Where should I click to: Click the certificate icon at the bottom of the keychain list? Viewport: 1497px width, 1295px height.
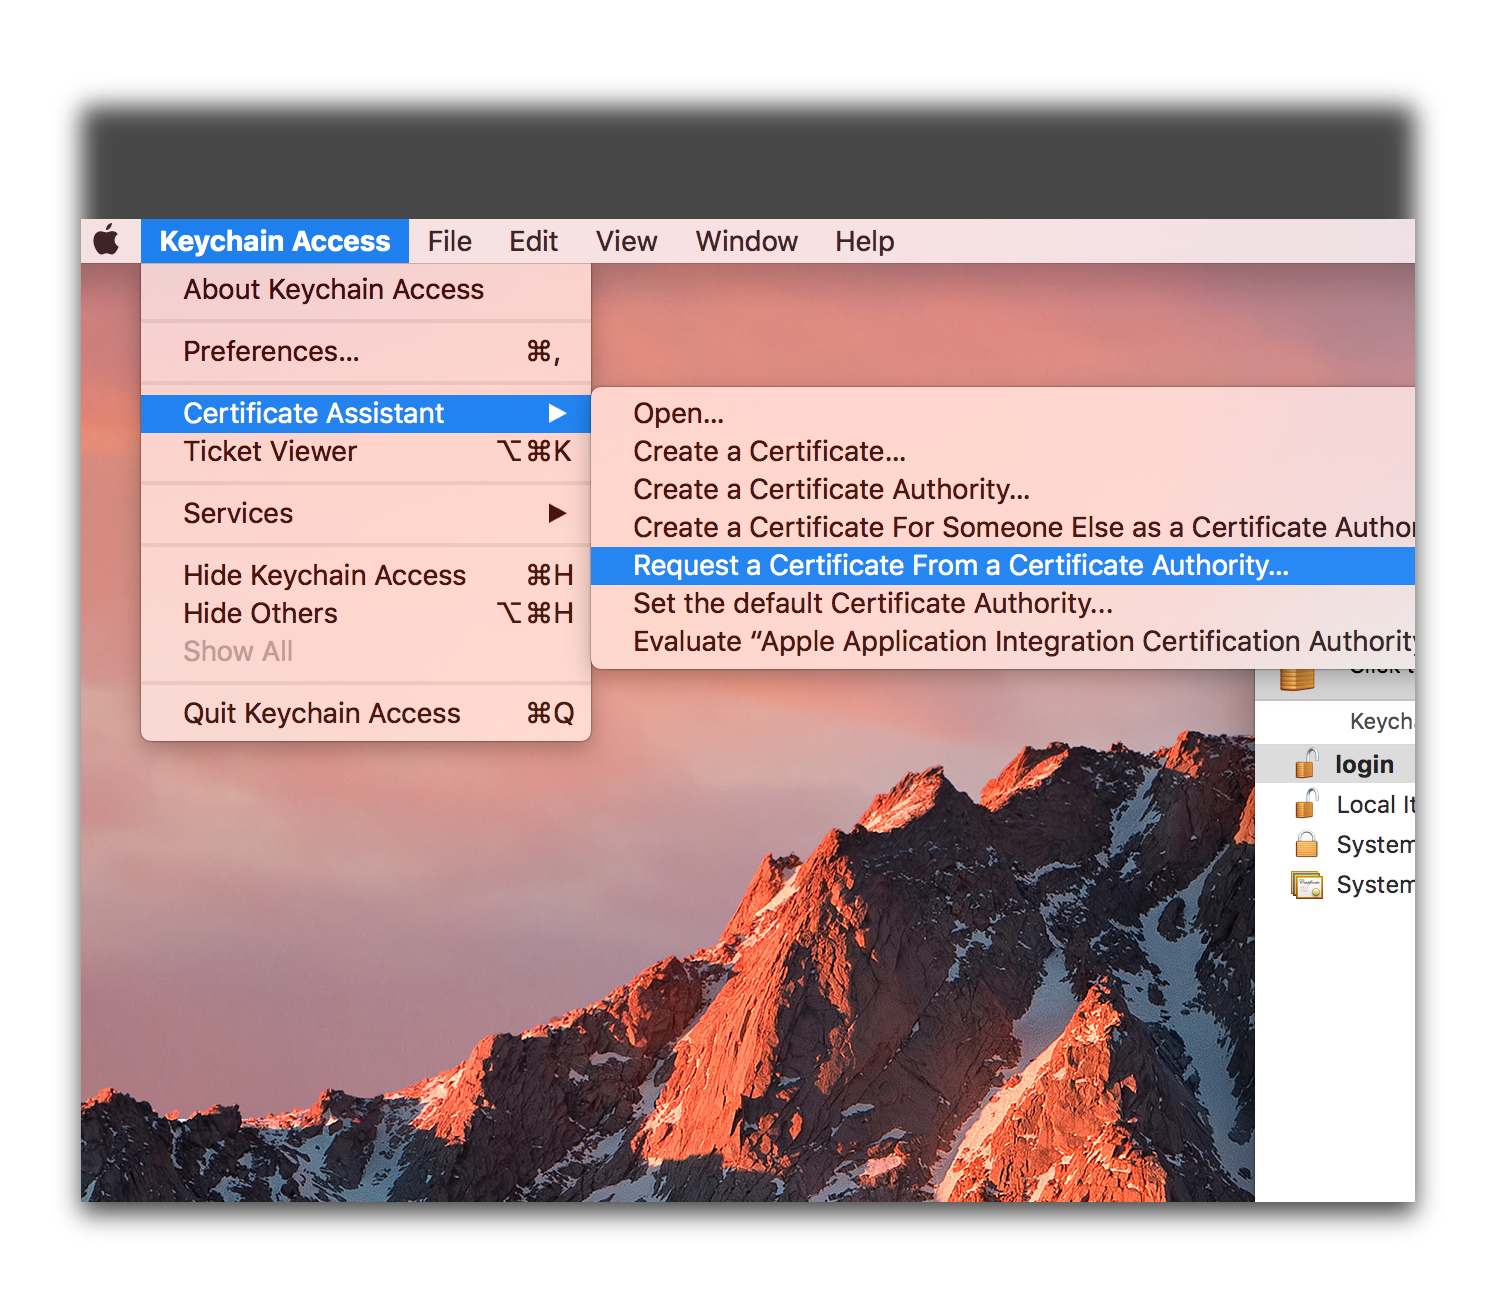pos(1306,885)
